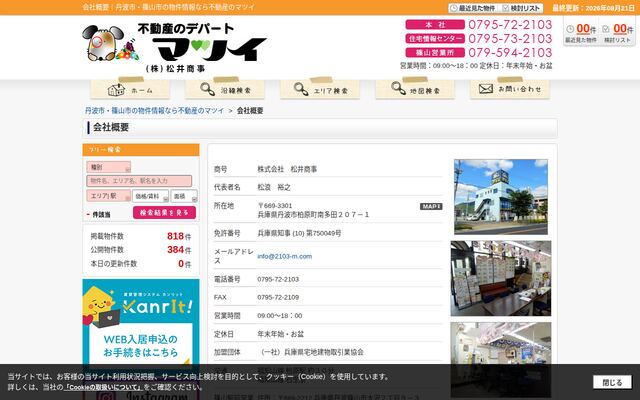This screenshot has width=640, height=400.
Task: Click 最近見た物件 in the orange top bar
Action: 473,8
